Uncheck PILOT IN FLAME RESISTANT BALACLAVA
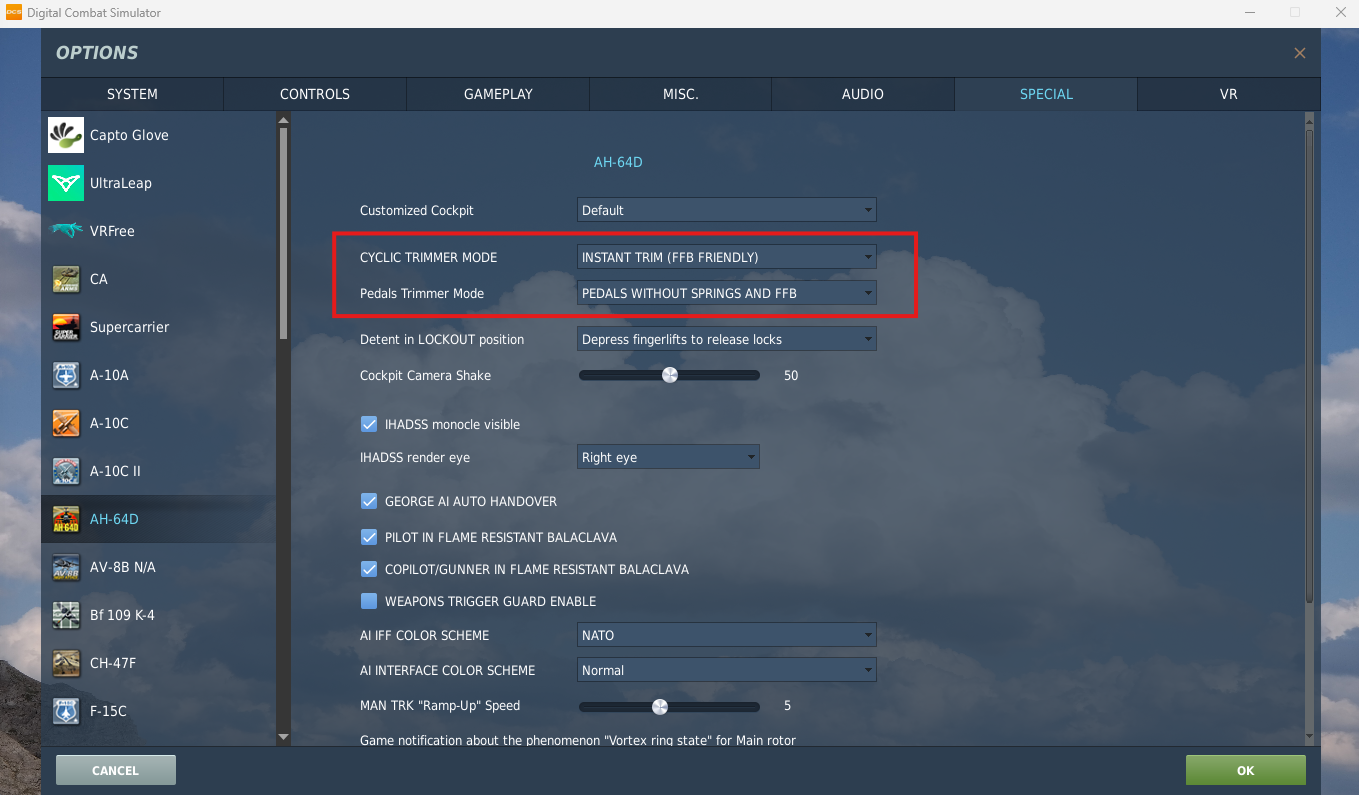Viewport: 1359px width, 795px height. pos(369,537)
